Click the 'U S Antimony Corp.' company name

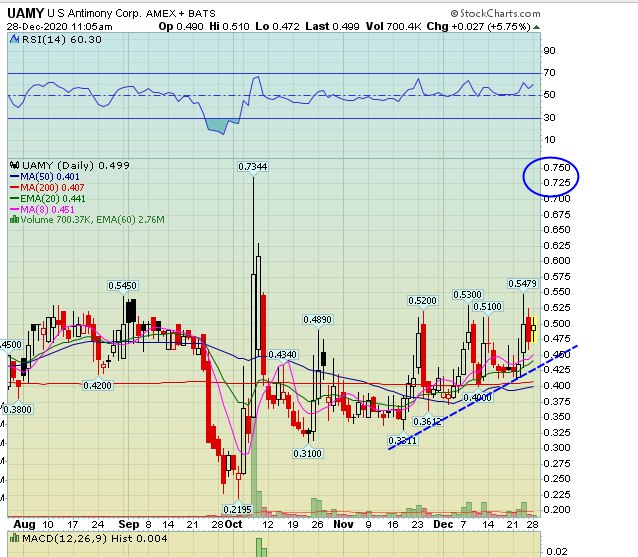tap(94, 13)
